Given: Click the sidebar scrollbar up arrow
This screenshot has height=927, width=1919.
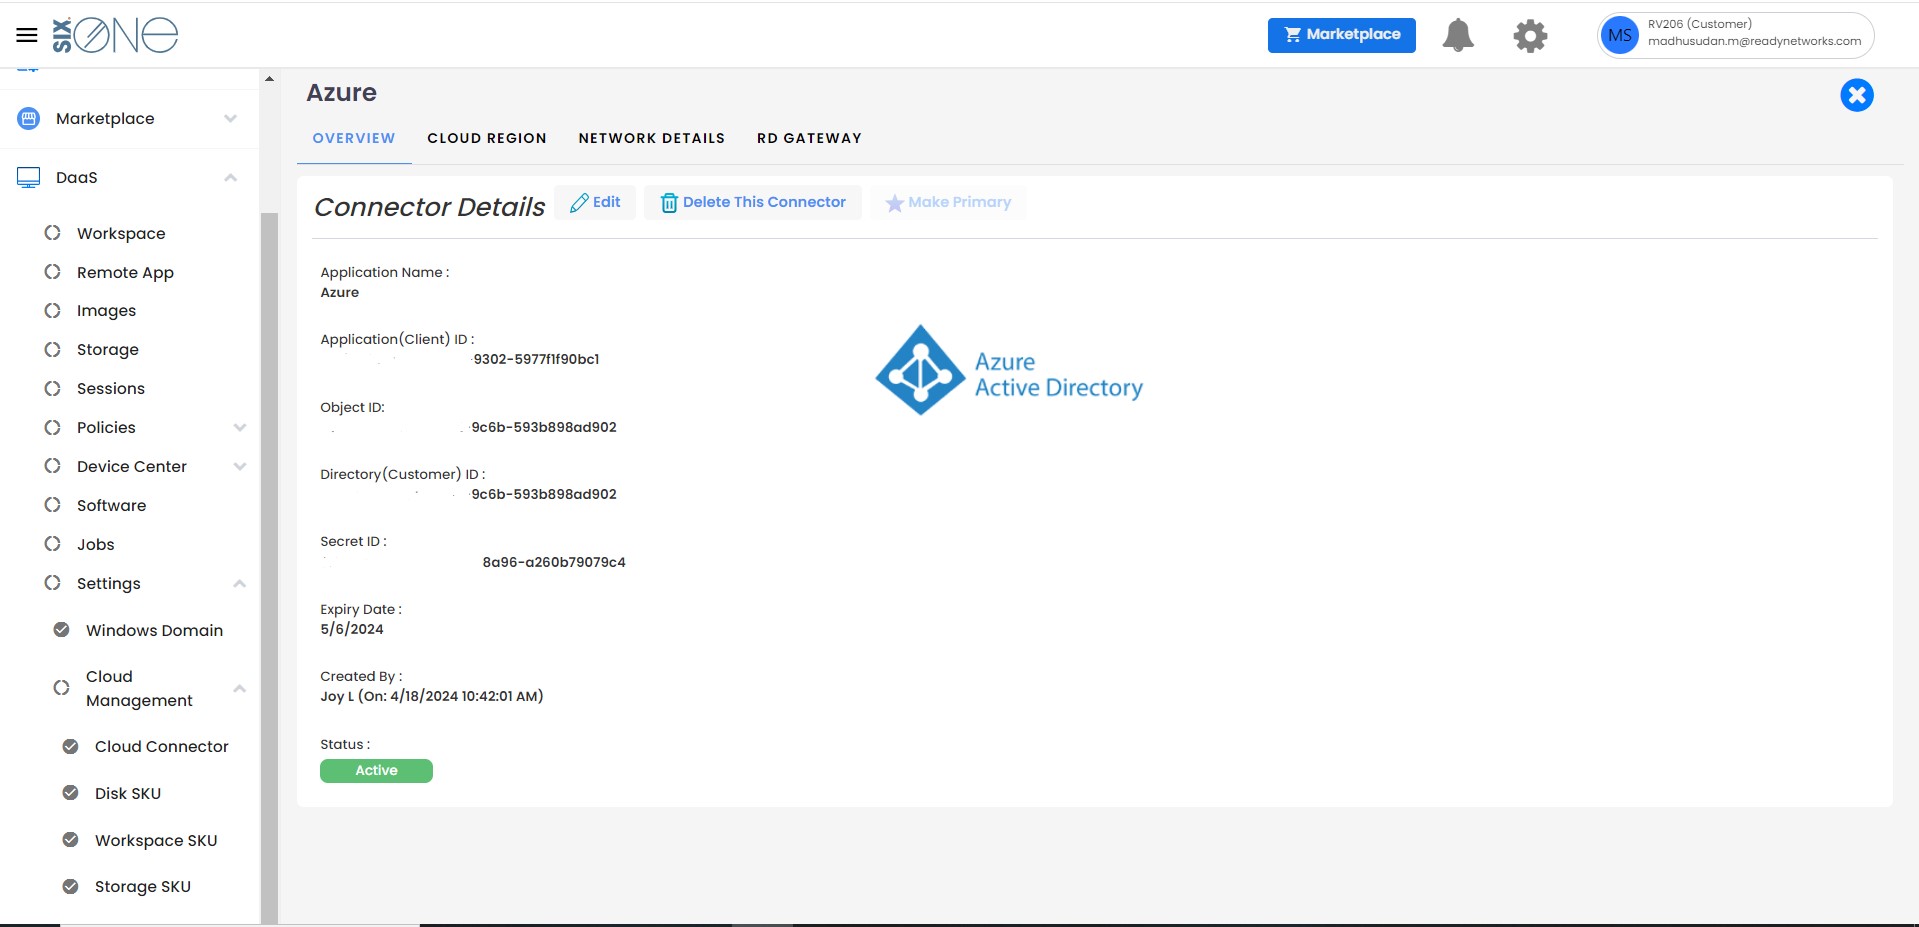Looking at the screenshot, I should [x=269, y=78].
